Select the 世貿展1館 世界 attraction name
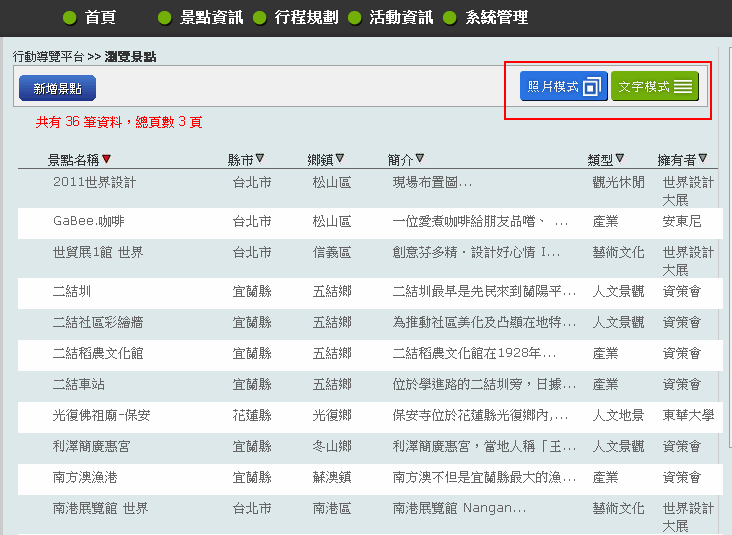The width and height of the screenshot is (732, 535). tap(98, 253)
